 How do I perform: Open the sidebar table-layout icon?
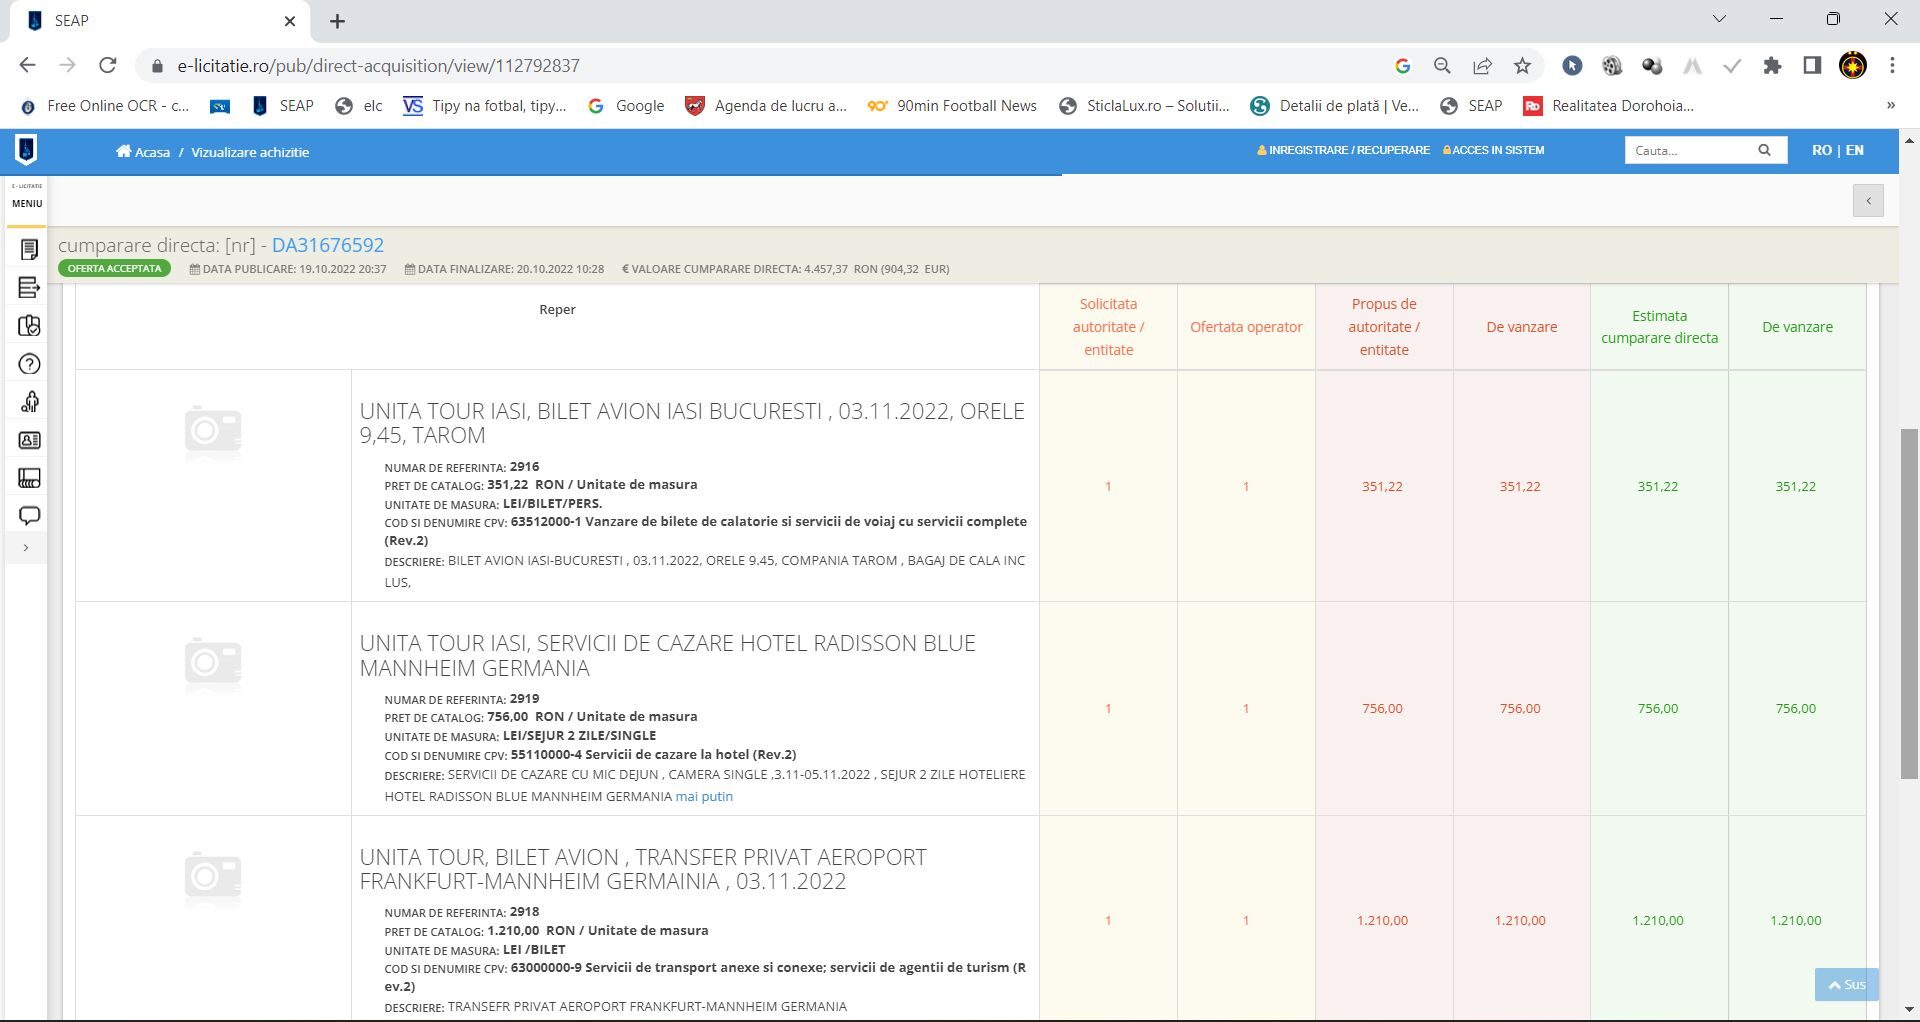coord(29,478)
